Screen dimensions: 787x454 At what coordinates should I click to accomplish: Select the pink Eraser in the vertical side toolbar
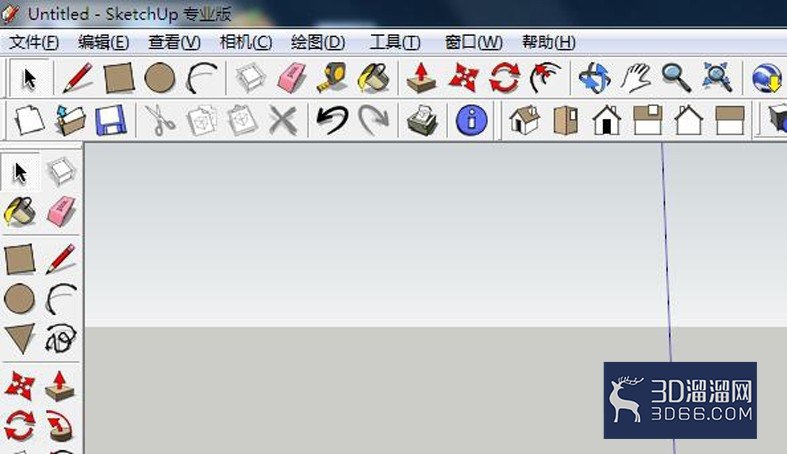61,212
